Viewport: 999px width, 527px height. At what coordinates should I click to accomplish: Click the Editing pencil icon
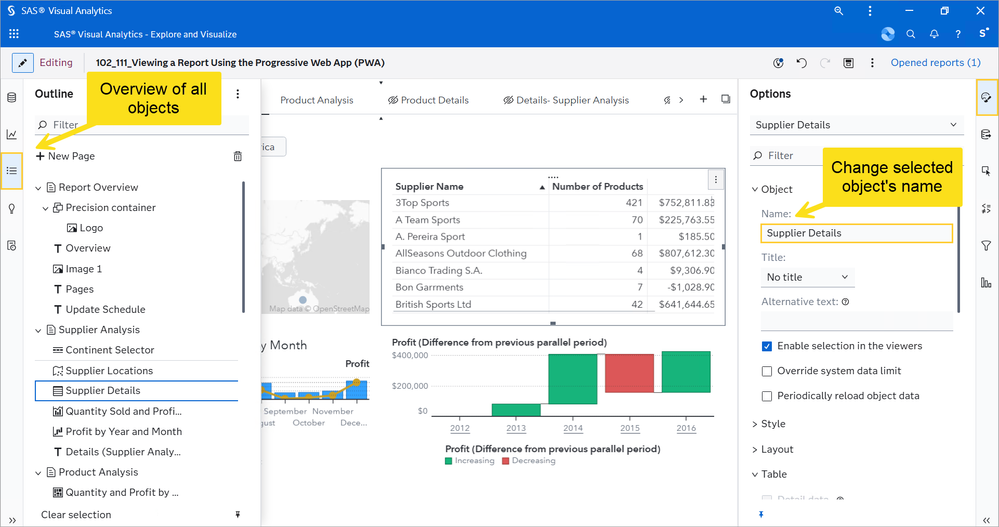tap(22, 62)
